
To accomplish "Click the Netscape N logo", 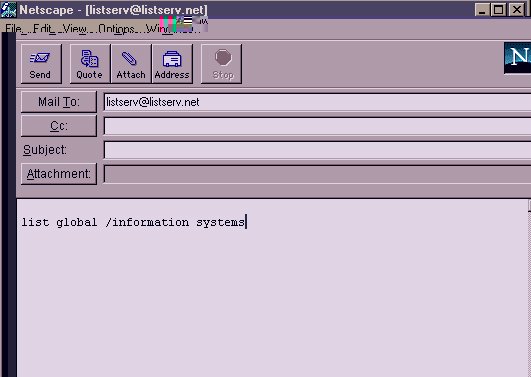I will click(x=517, y=58).
